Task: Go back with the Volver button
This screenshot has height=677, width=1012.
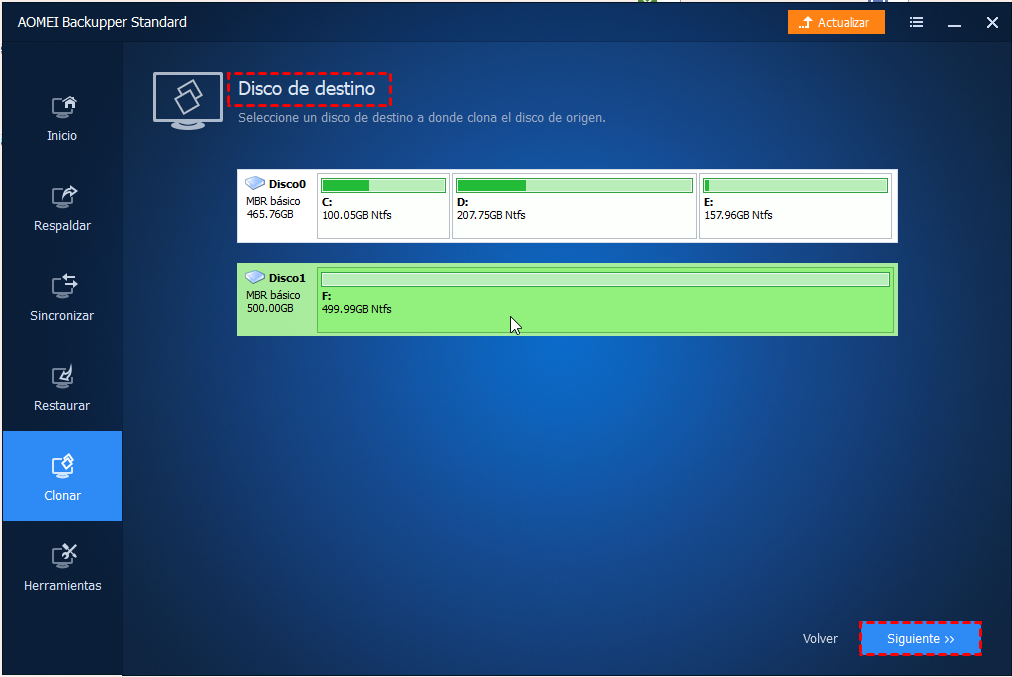Action: 820,639
